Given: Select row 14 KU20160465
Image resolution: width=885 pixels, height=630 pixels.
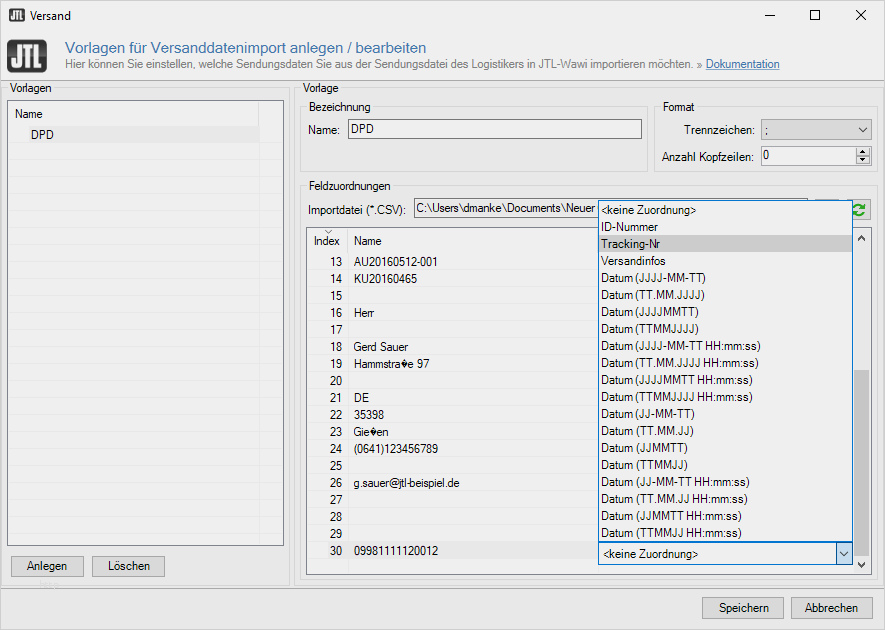Looking at the screenshot, I should 453,278.
